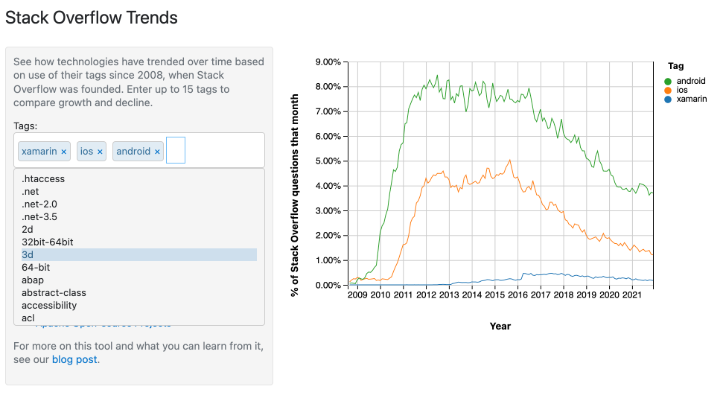Remove the xamarin tag chip
Screen dimensions: 723x397
pos(64,152)
